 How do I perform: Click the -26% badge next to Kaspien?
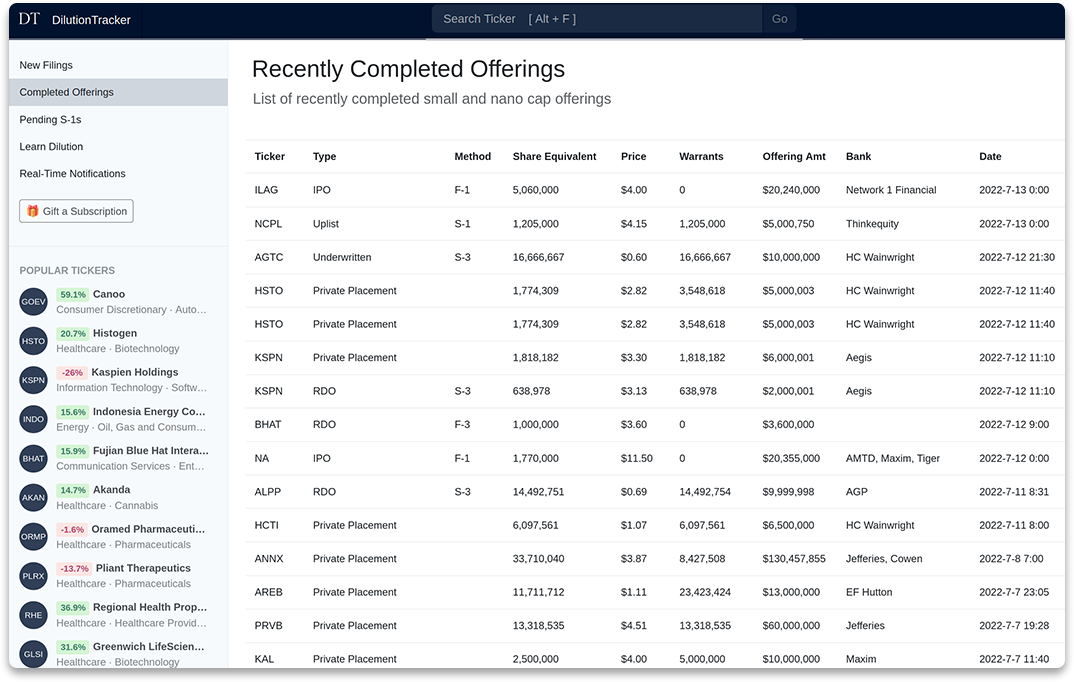coord(72,372)
